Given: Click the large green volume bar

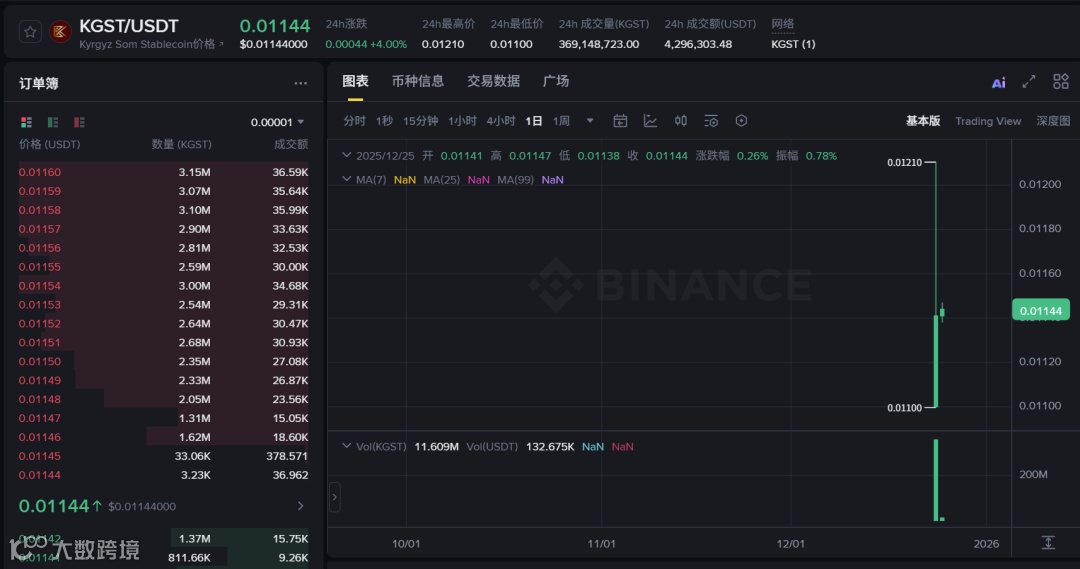Looking at the screenshot, I should 935,480.
